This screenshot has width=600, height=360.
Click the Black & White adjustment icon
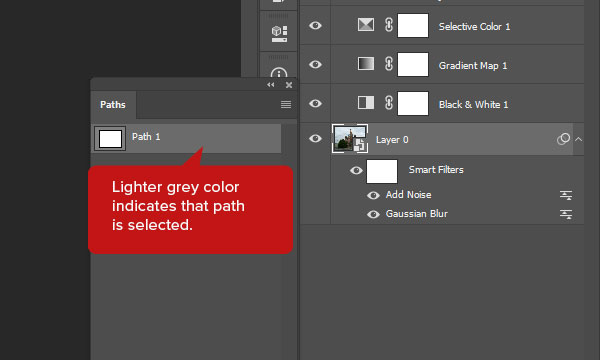tap(366, 103)
